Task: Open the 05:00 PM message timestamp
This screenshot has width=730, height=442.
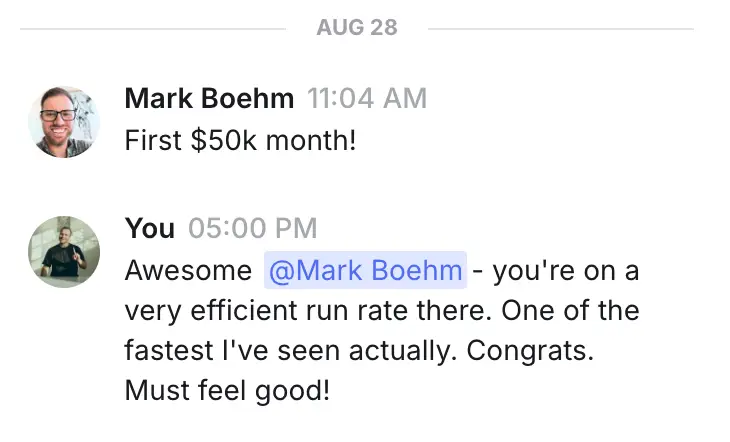Action: coord(252,228)
